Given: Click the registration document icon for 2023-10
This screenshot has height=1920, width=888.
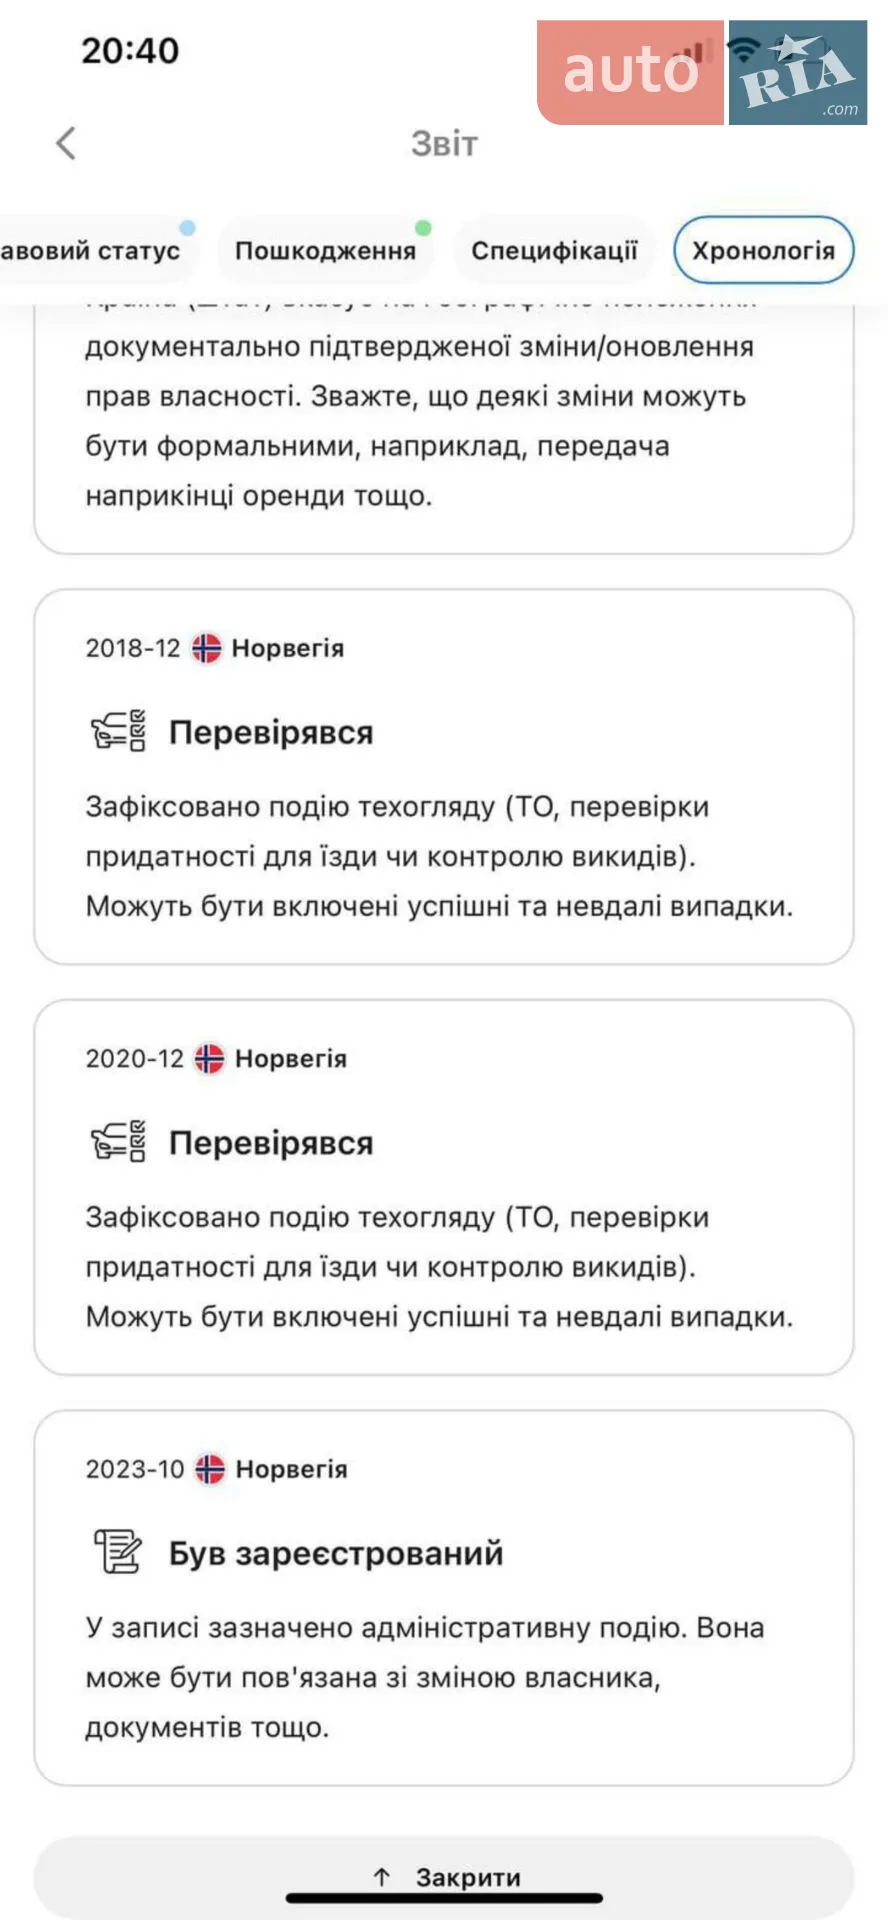Looking at the screenshot, I should click(x=118, y=1552).
